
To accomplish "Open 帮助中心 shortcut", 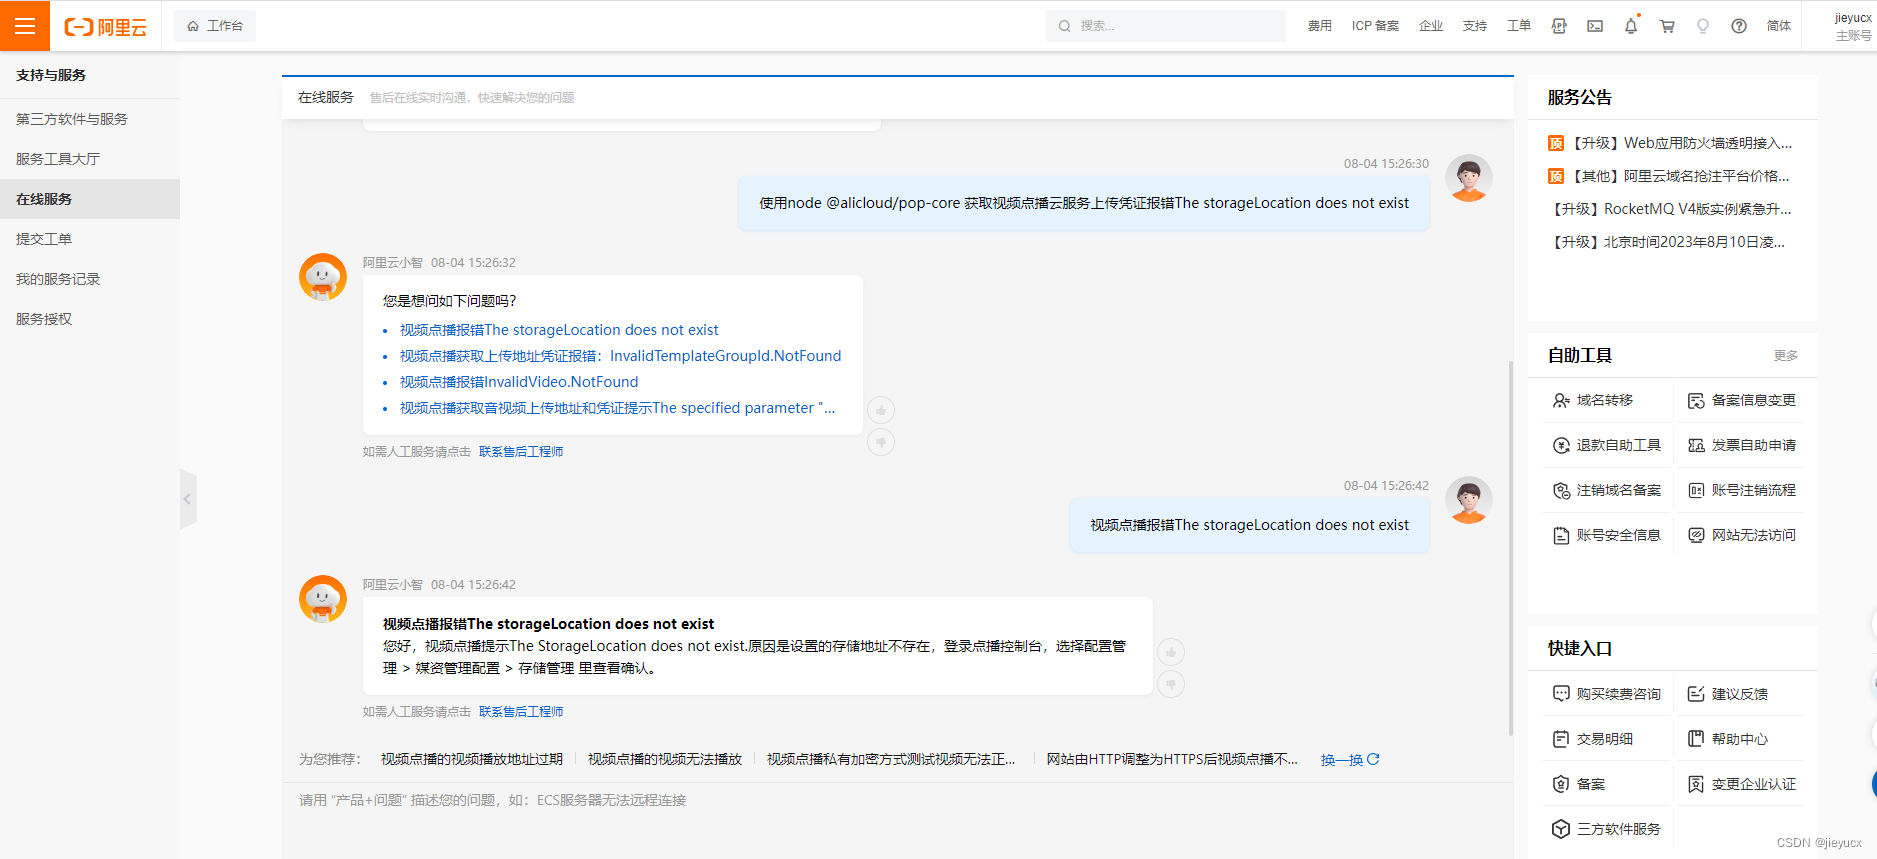I will point(1728,739).
